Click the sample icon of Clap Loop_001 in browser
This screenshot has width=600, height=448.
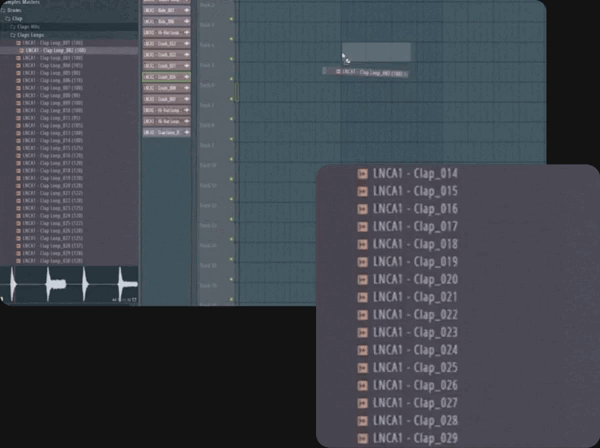18,43
